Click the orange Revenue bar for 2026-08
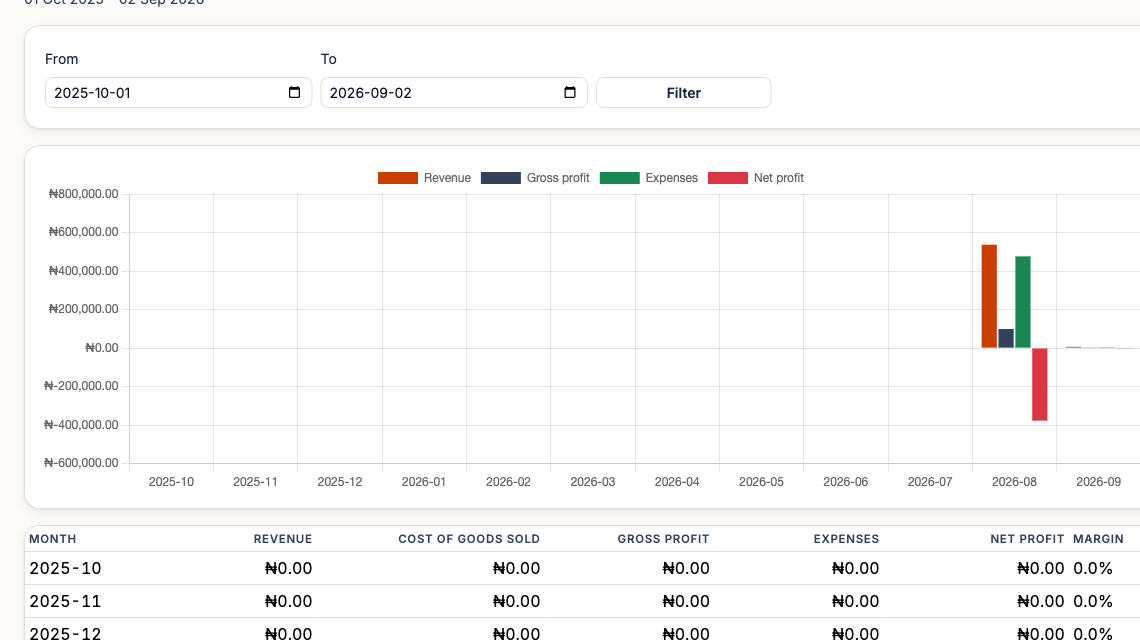1140x640 pixels. coord(989,296)
